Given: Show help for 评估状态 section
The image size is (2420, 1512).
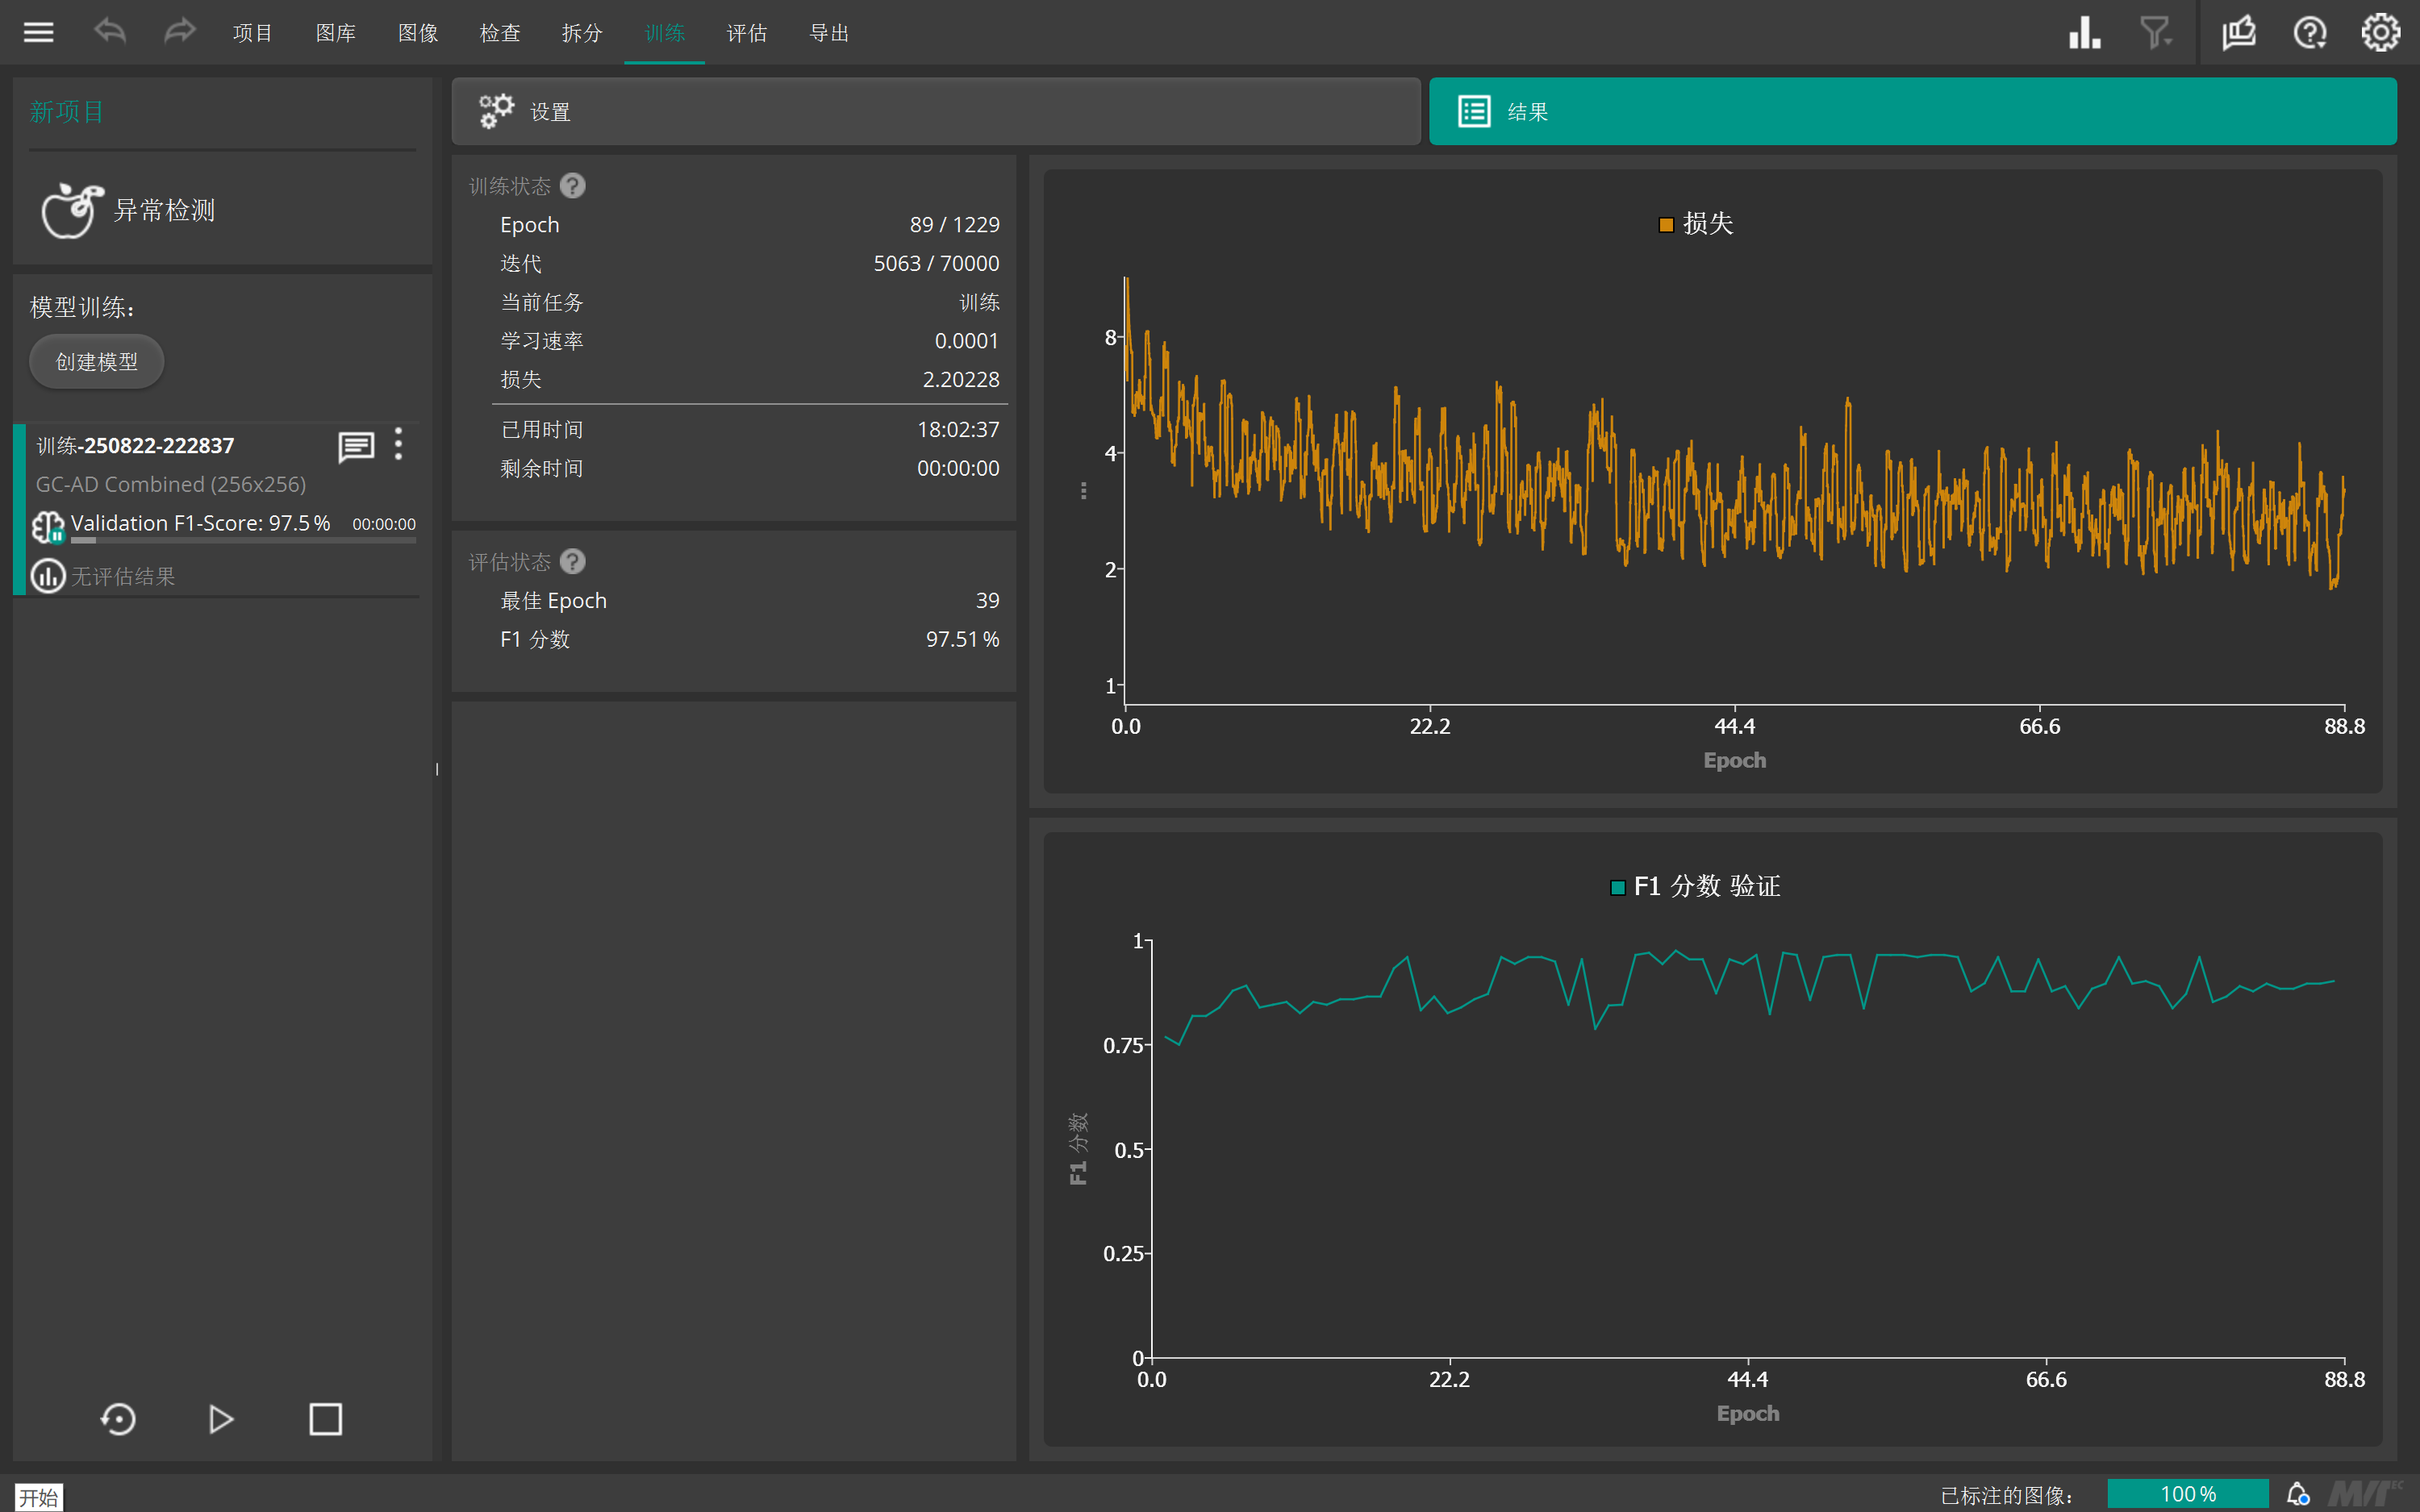Looking at the screenshot, I should [x=573, y=562].
